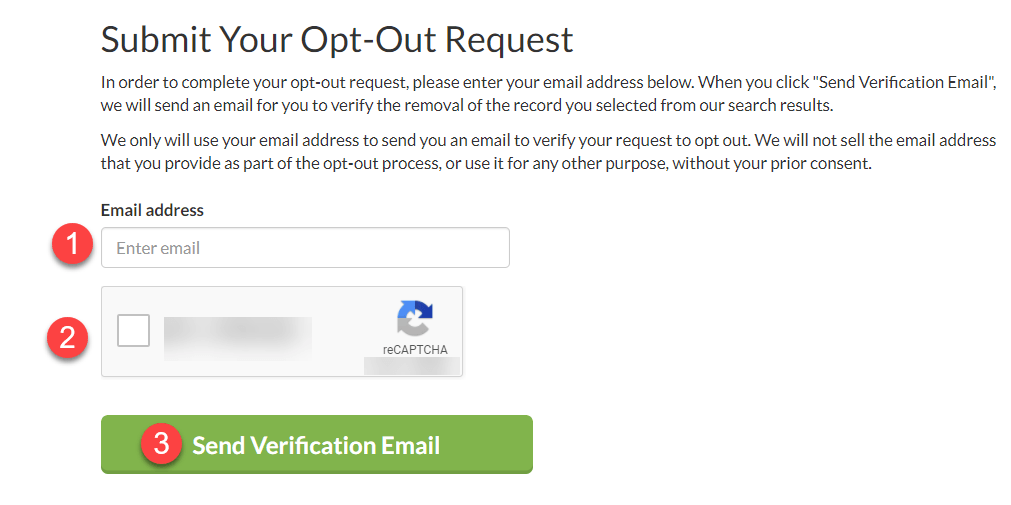Click paragraph starting "We only will use"
Image resolution: width=1011 pixels, height=505 pixels.
549,152
